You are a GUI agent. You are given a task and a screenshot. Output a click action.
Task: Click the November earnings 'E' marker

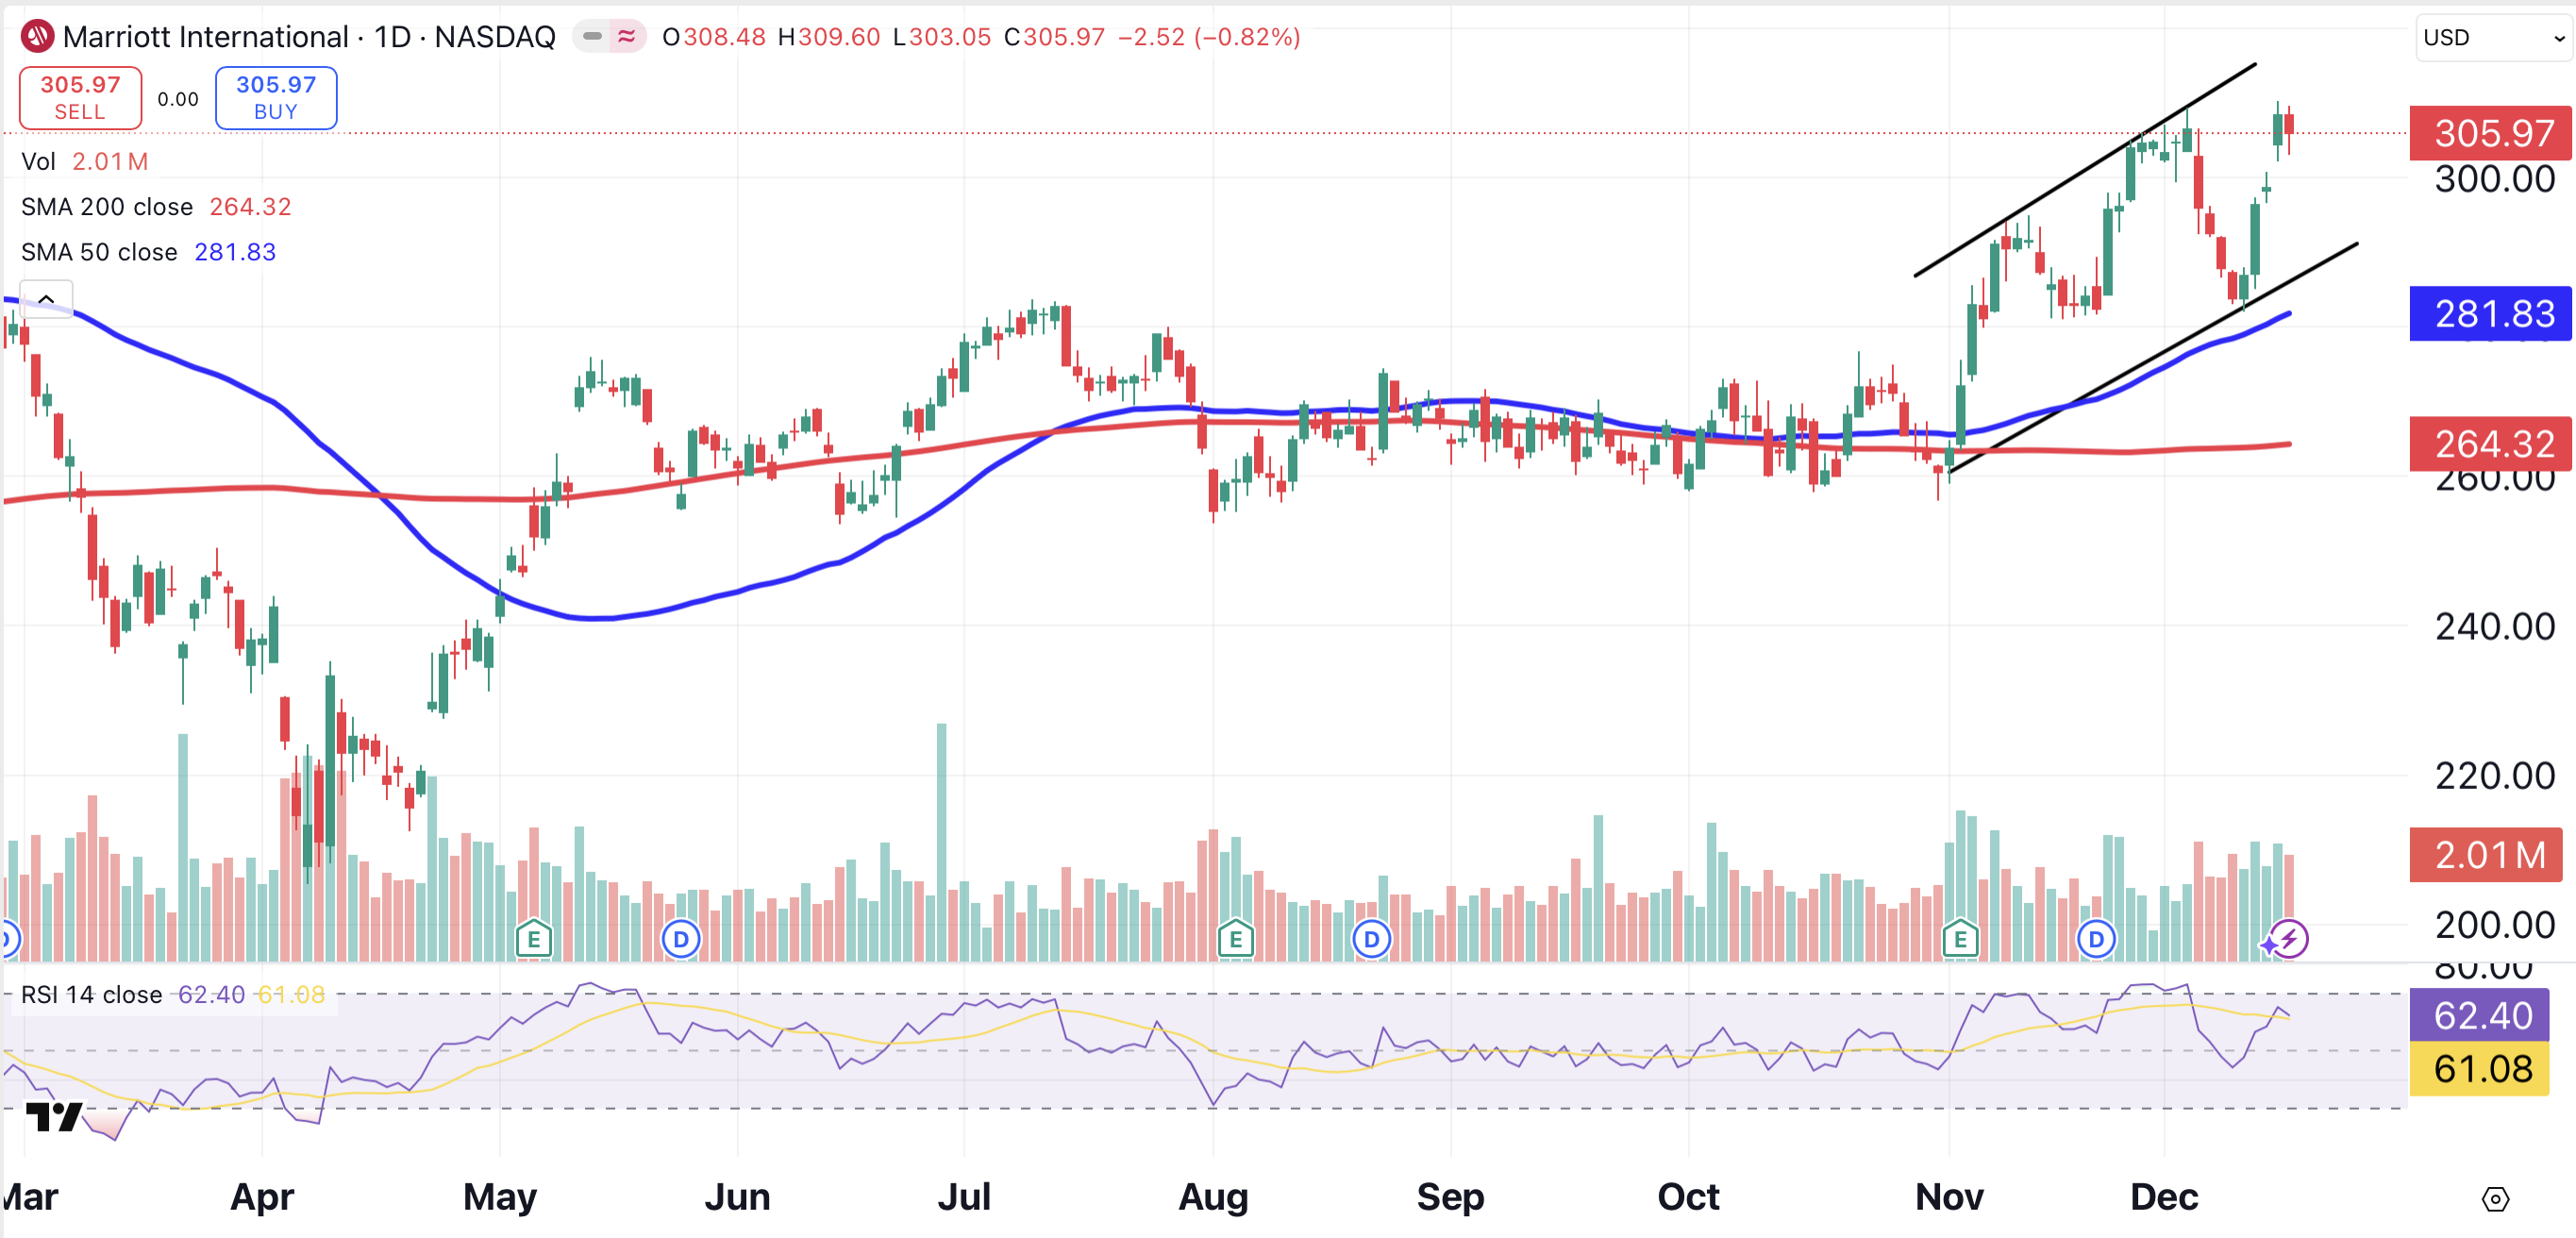pyautogui.click(x=1959, y=939)
